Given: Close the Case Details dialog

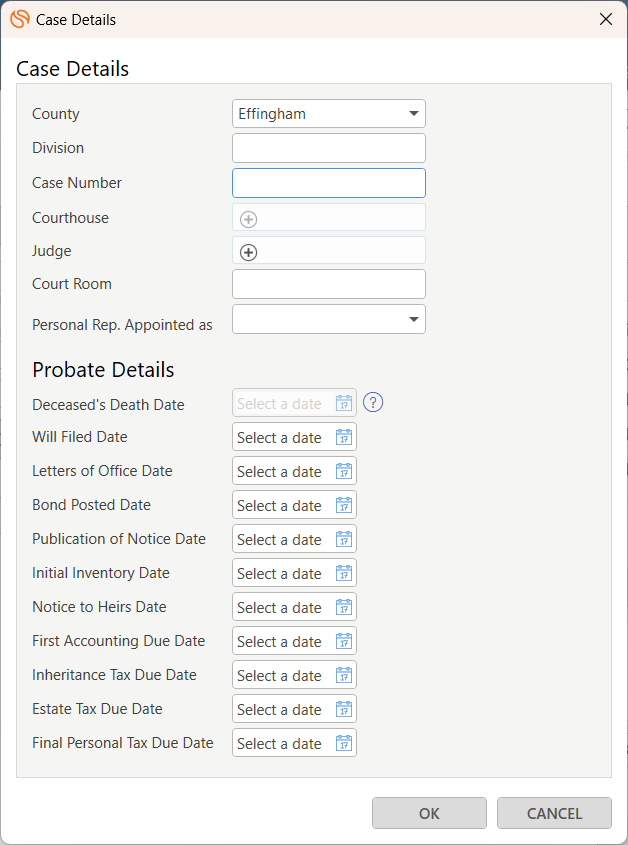Looking at the screenshot, I should tap(606, 19).
